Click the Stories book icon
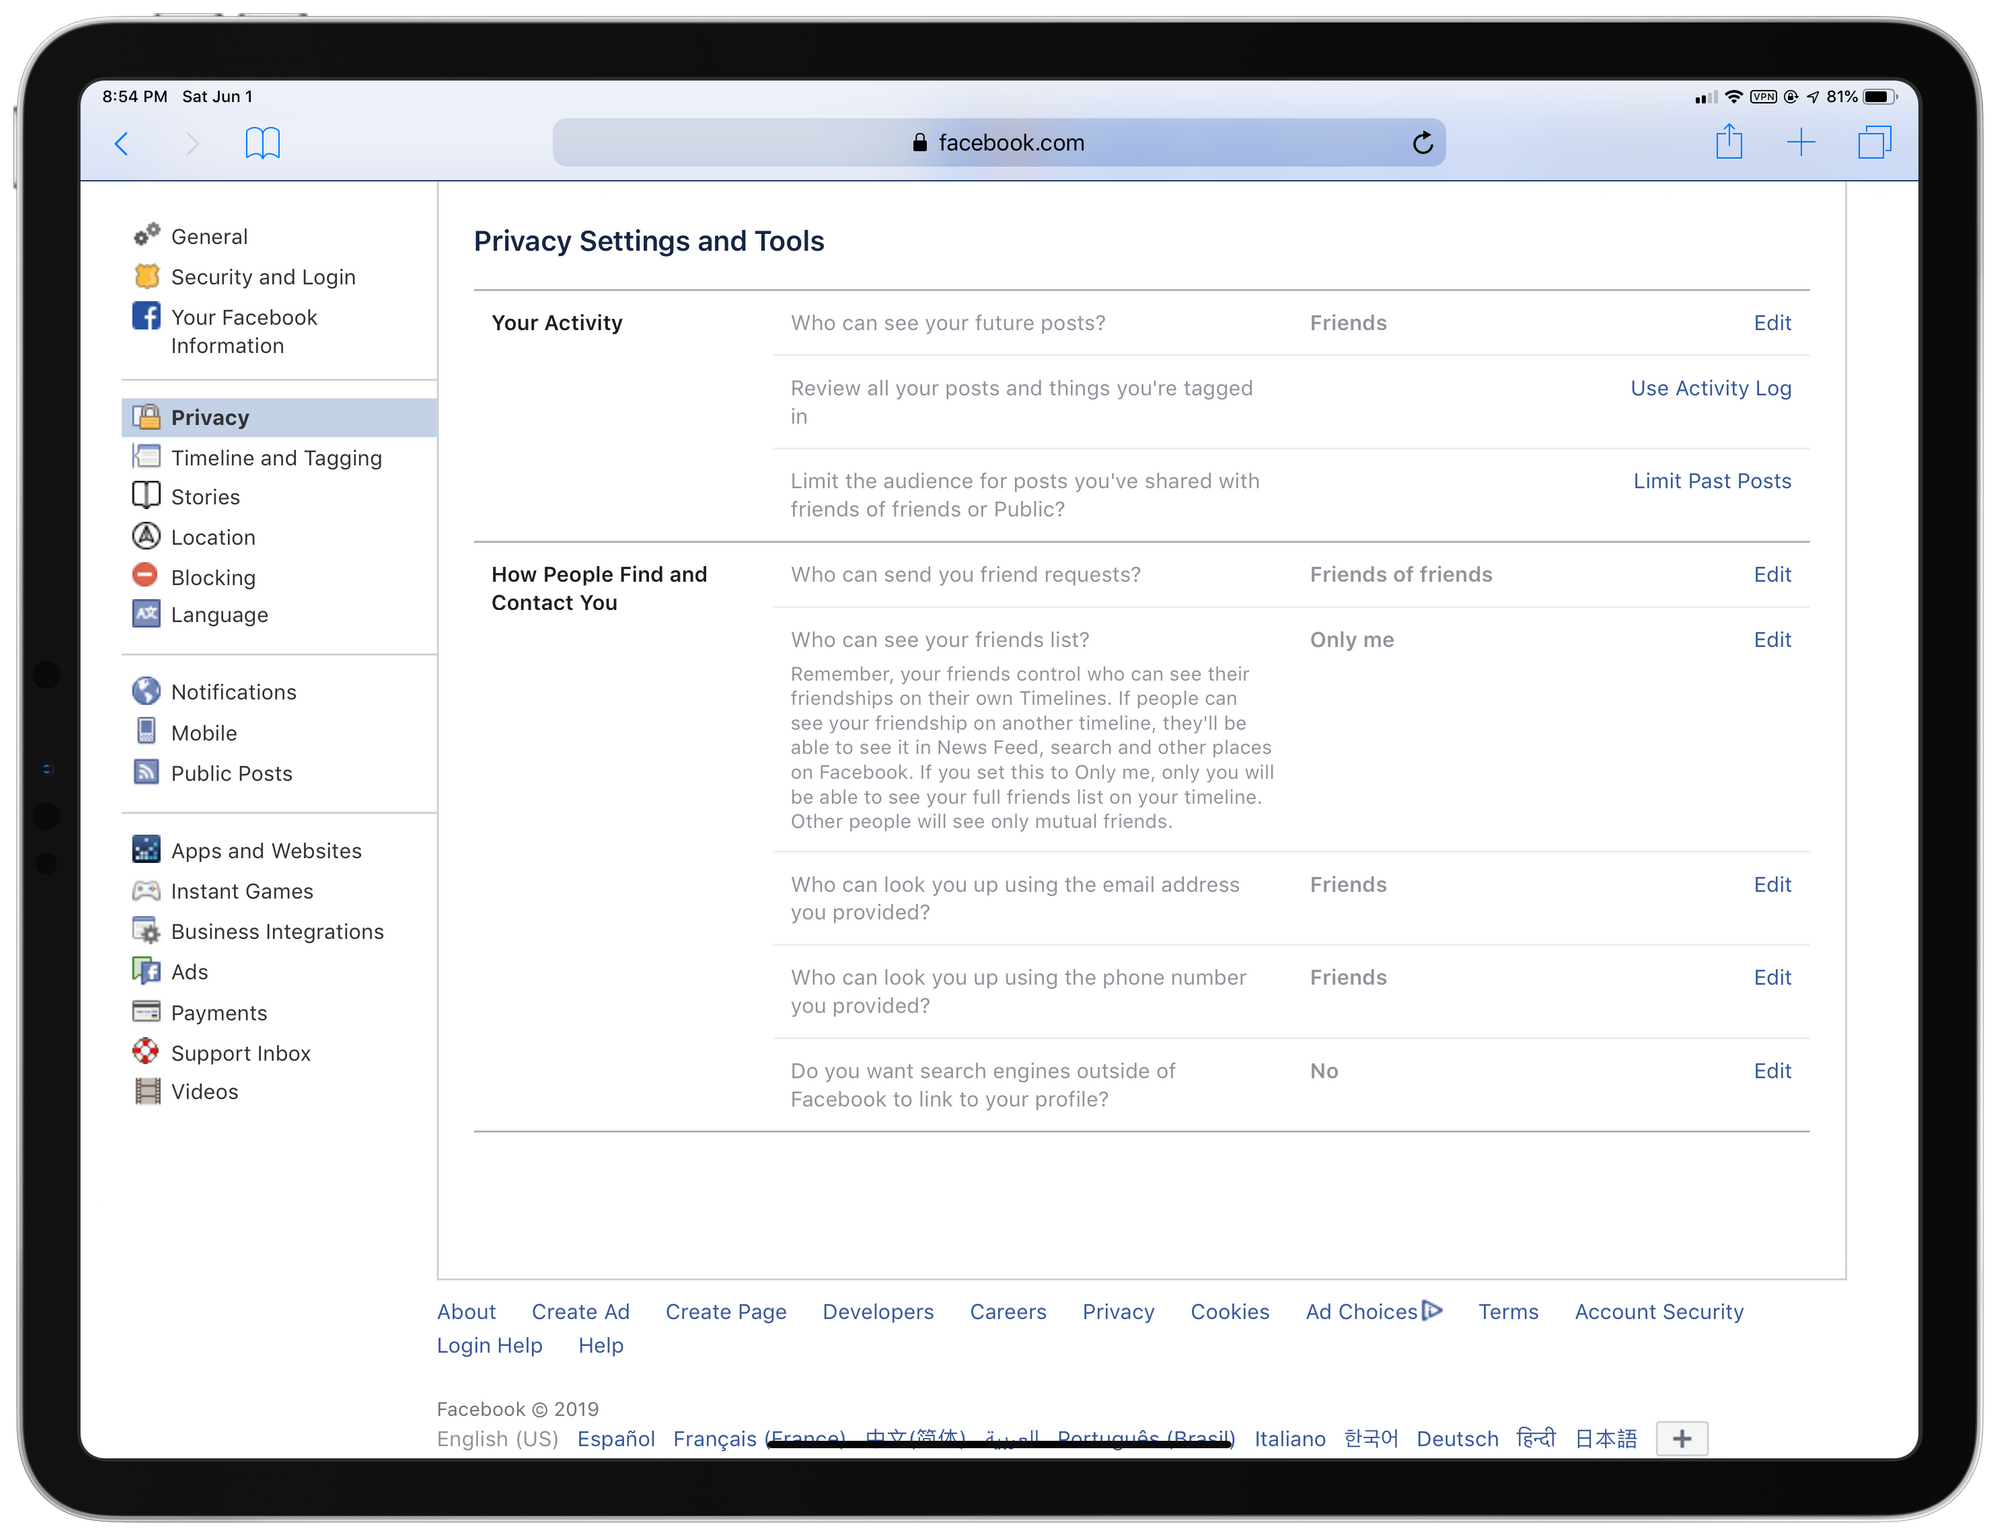The image size is (2000, 1539). [x=146, y=495]
